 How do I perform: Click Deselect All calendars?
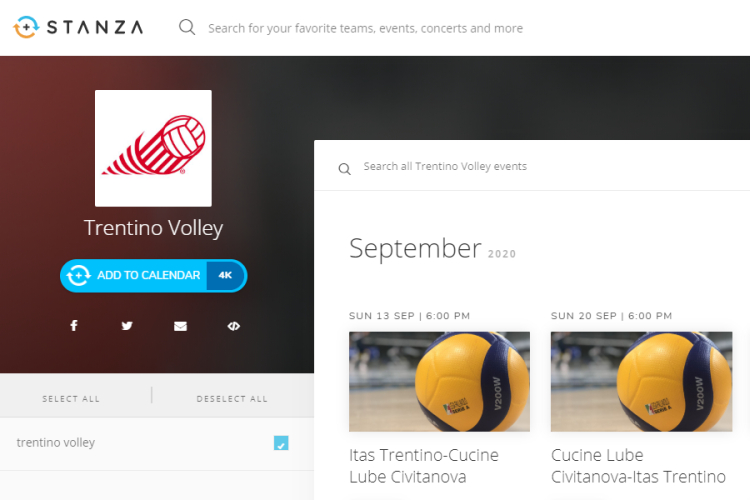(x=232, y=399)
